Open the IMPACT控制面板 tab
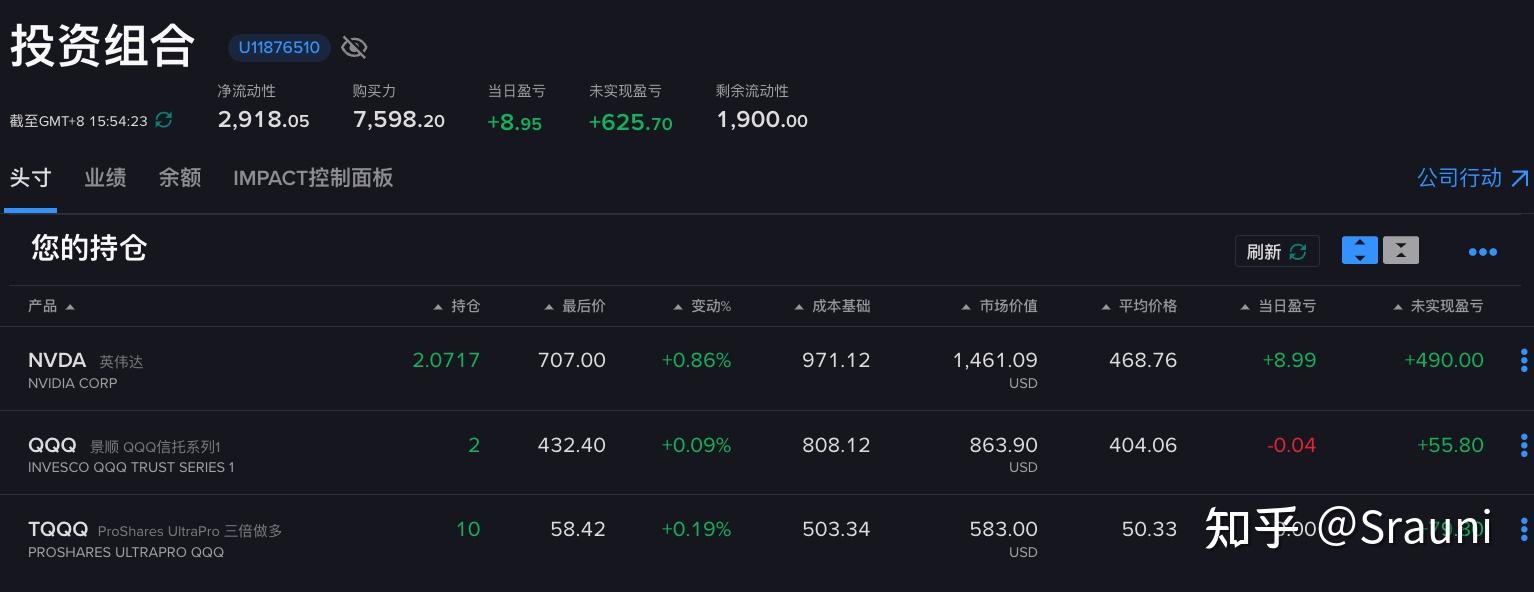The height and width of the screenshot is (592, 1534). tap(313, 178)
